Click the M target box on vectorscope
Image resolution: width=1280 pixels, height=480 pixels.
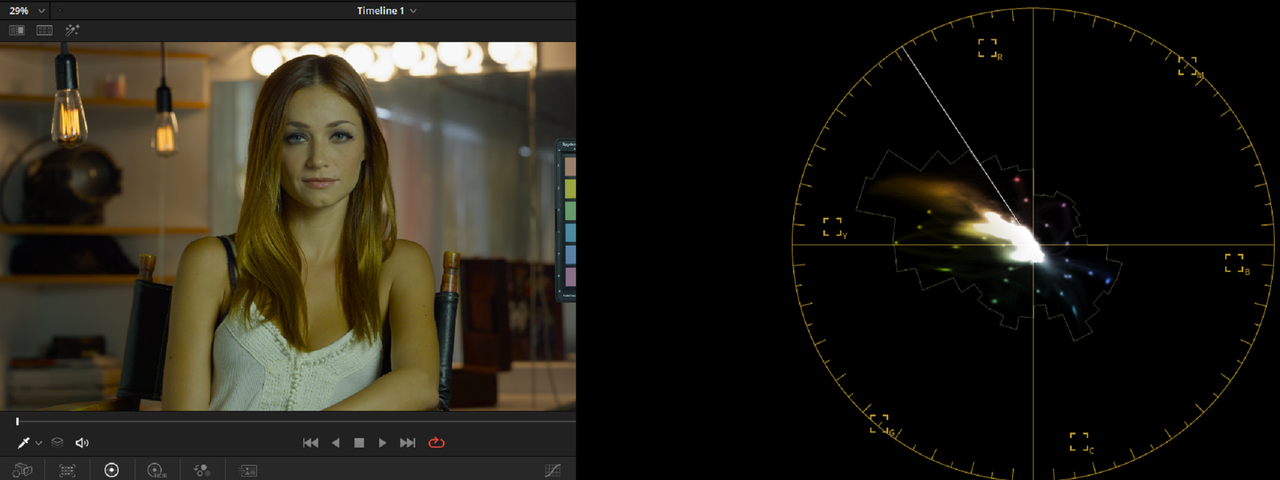pos(1187,66)
